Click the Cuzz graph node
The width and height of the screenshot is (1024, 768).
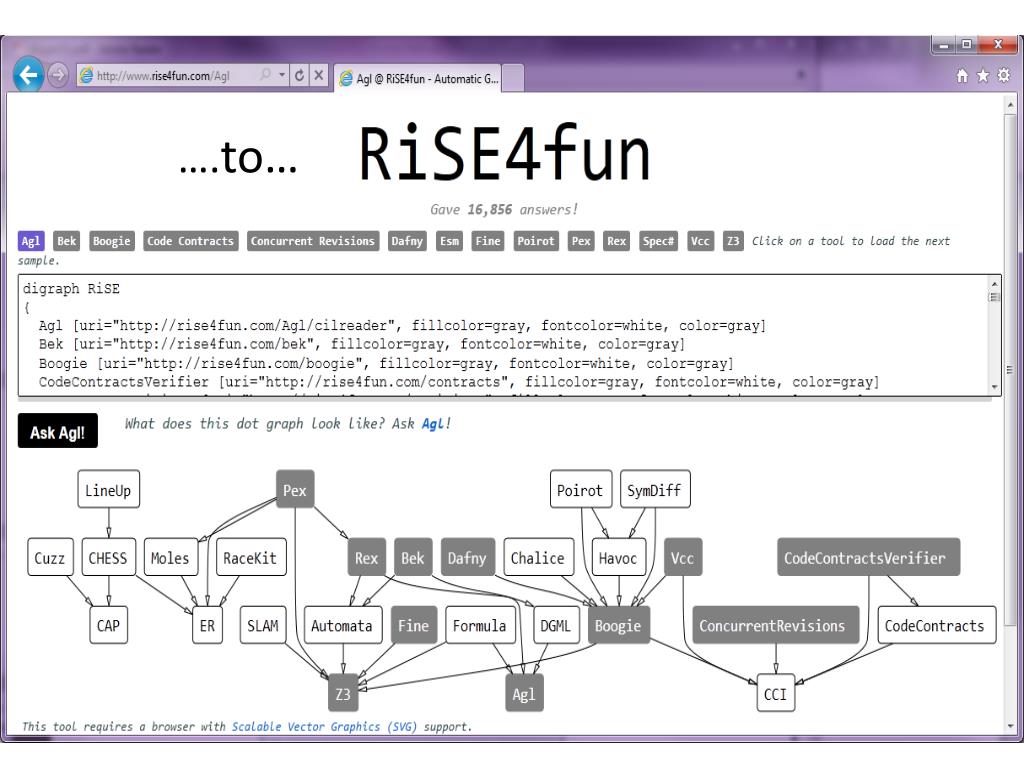click(50, 557)
